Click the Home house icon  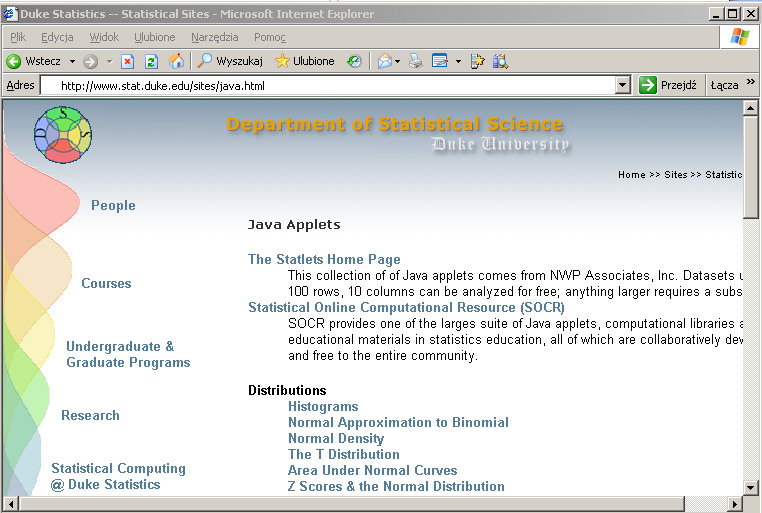[176, 61]
